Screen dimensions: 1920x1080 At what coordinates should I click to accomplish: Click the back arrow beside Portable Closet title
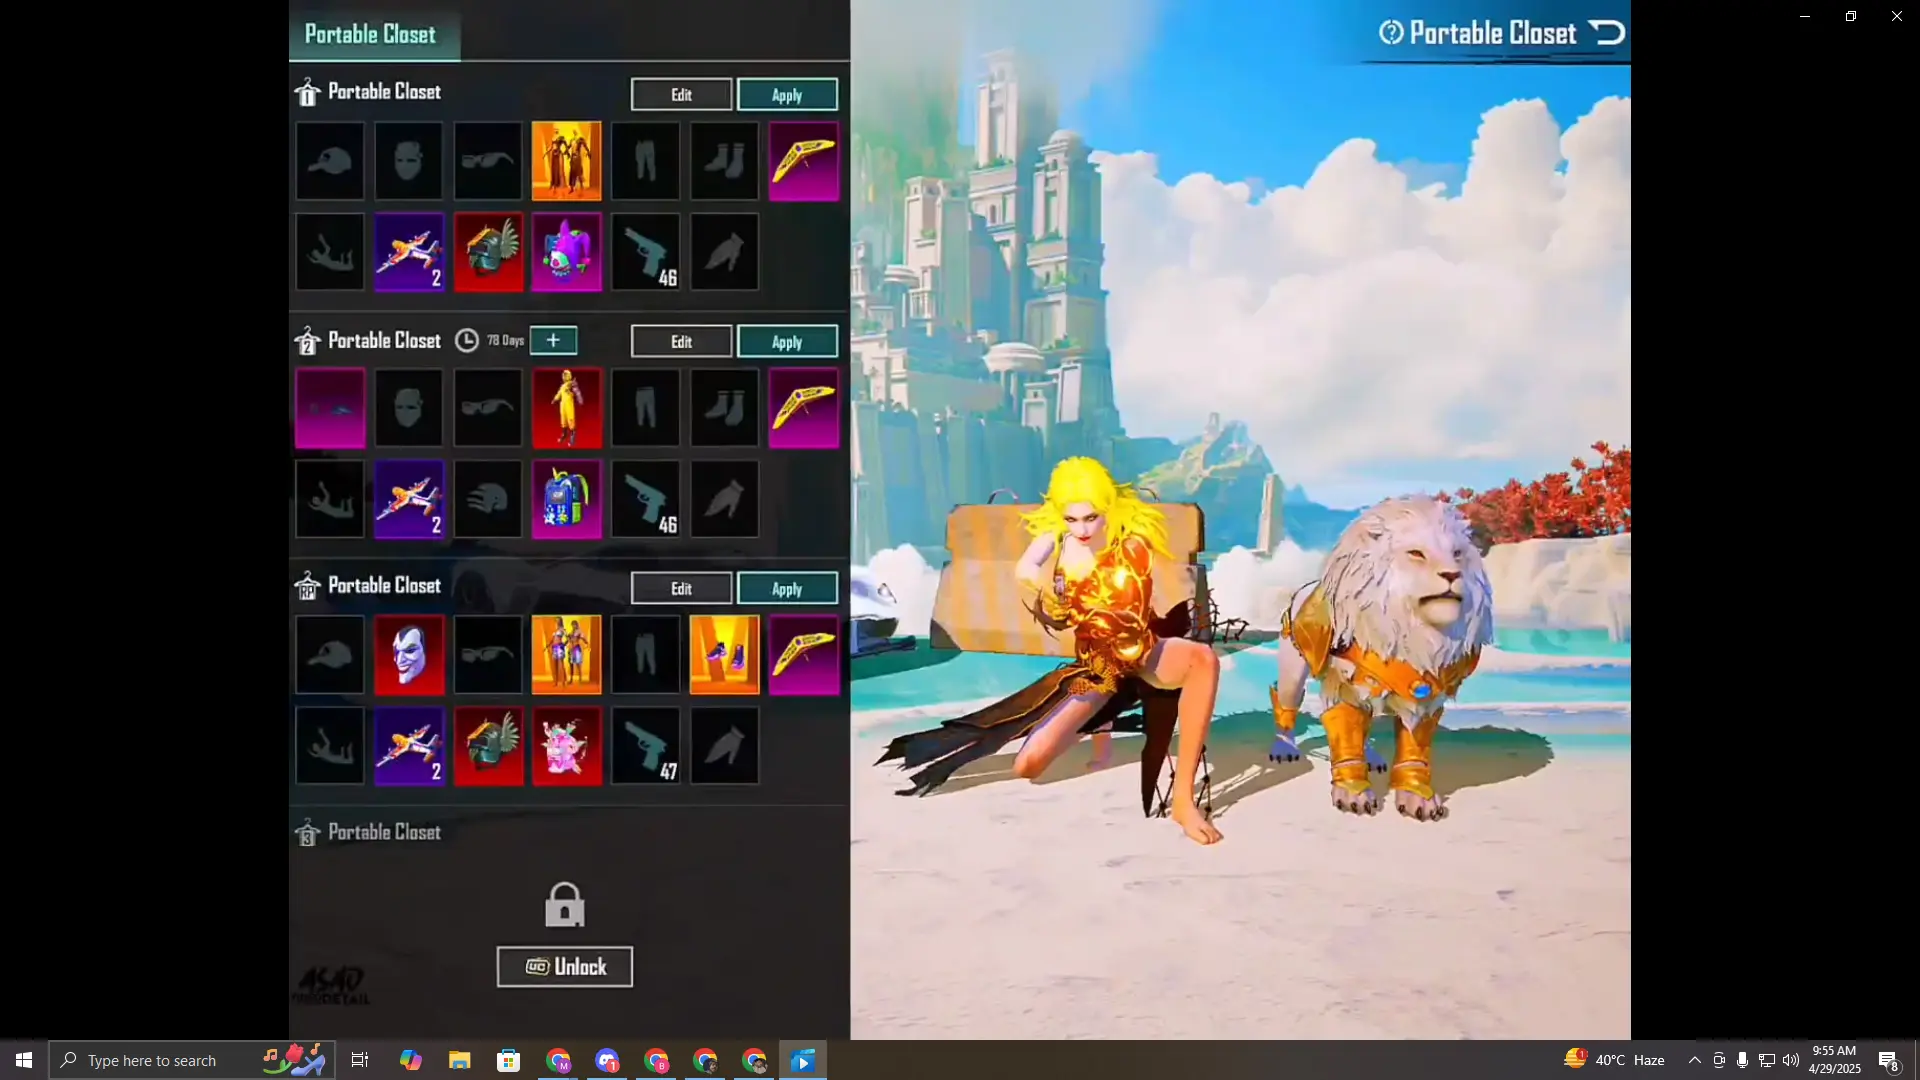point(1607,33)
